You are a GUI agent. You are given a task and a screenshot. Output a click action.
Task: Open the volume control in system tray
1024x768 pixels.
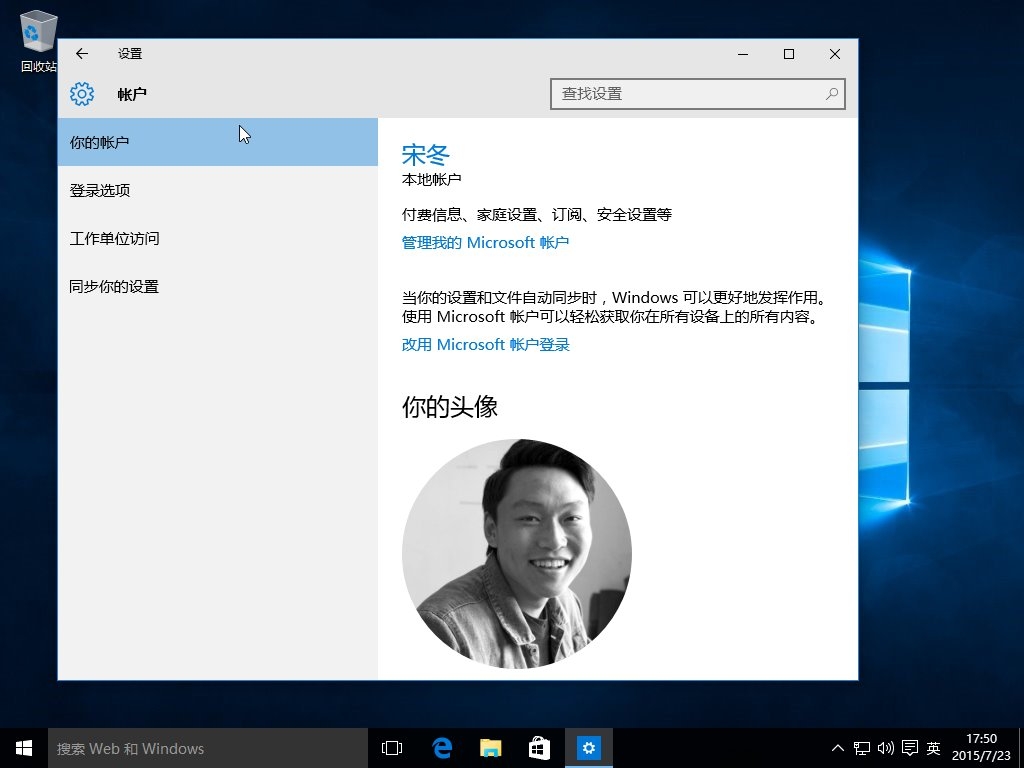(886, 748)
